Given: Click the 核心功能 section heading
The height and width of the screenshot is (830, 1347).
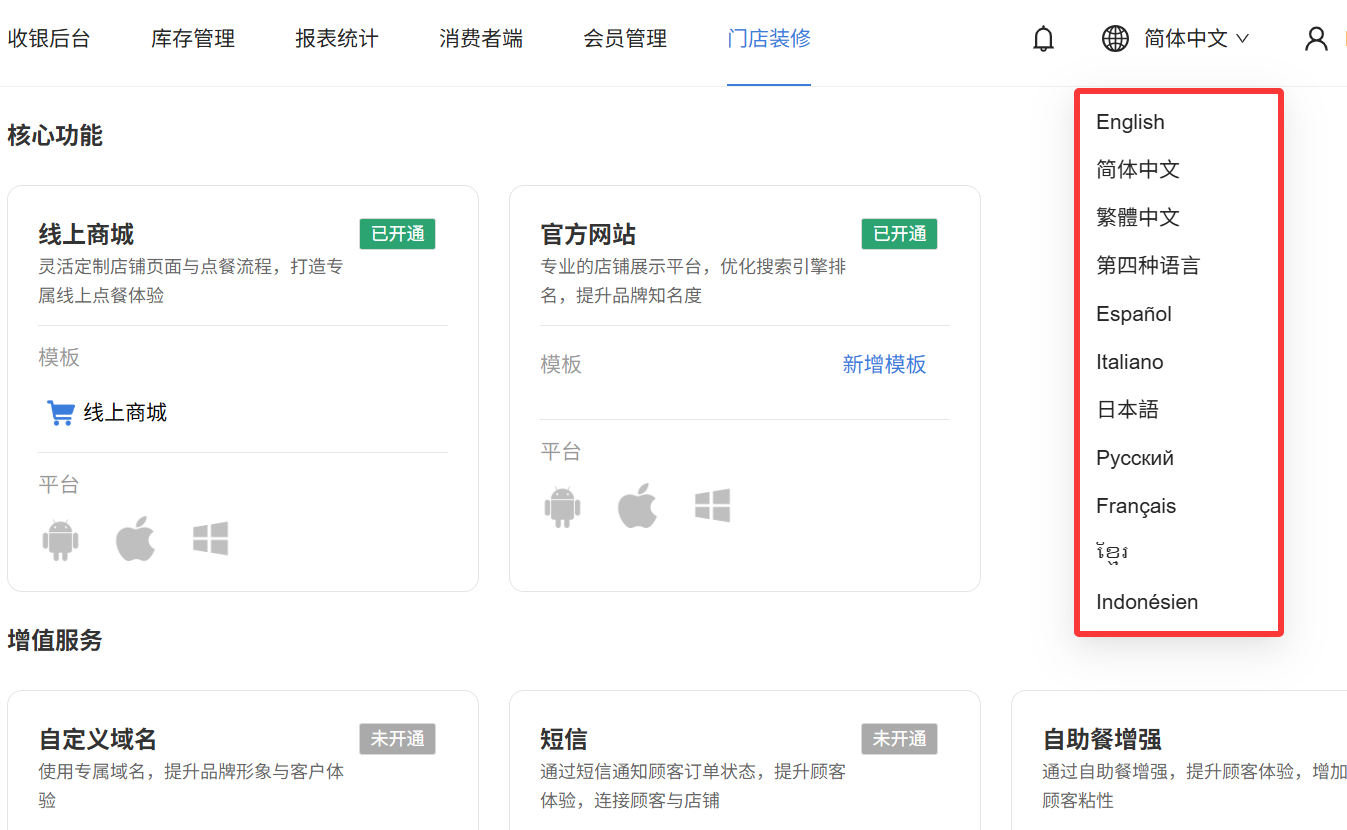Looking at the screenshot, I should [55, 136].
